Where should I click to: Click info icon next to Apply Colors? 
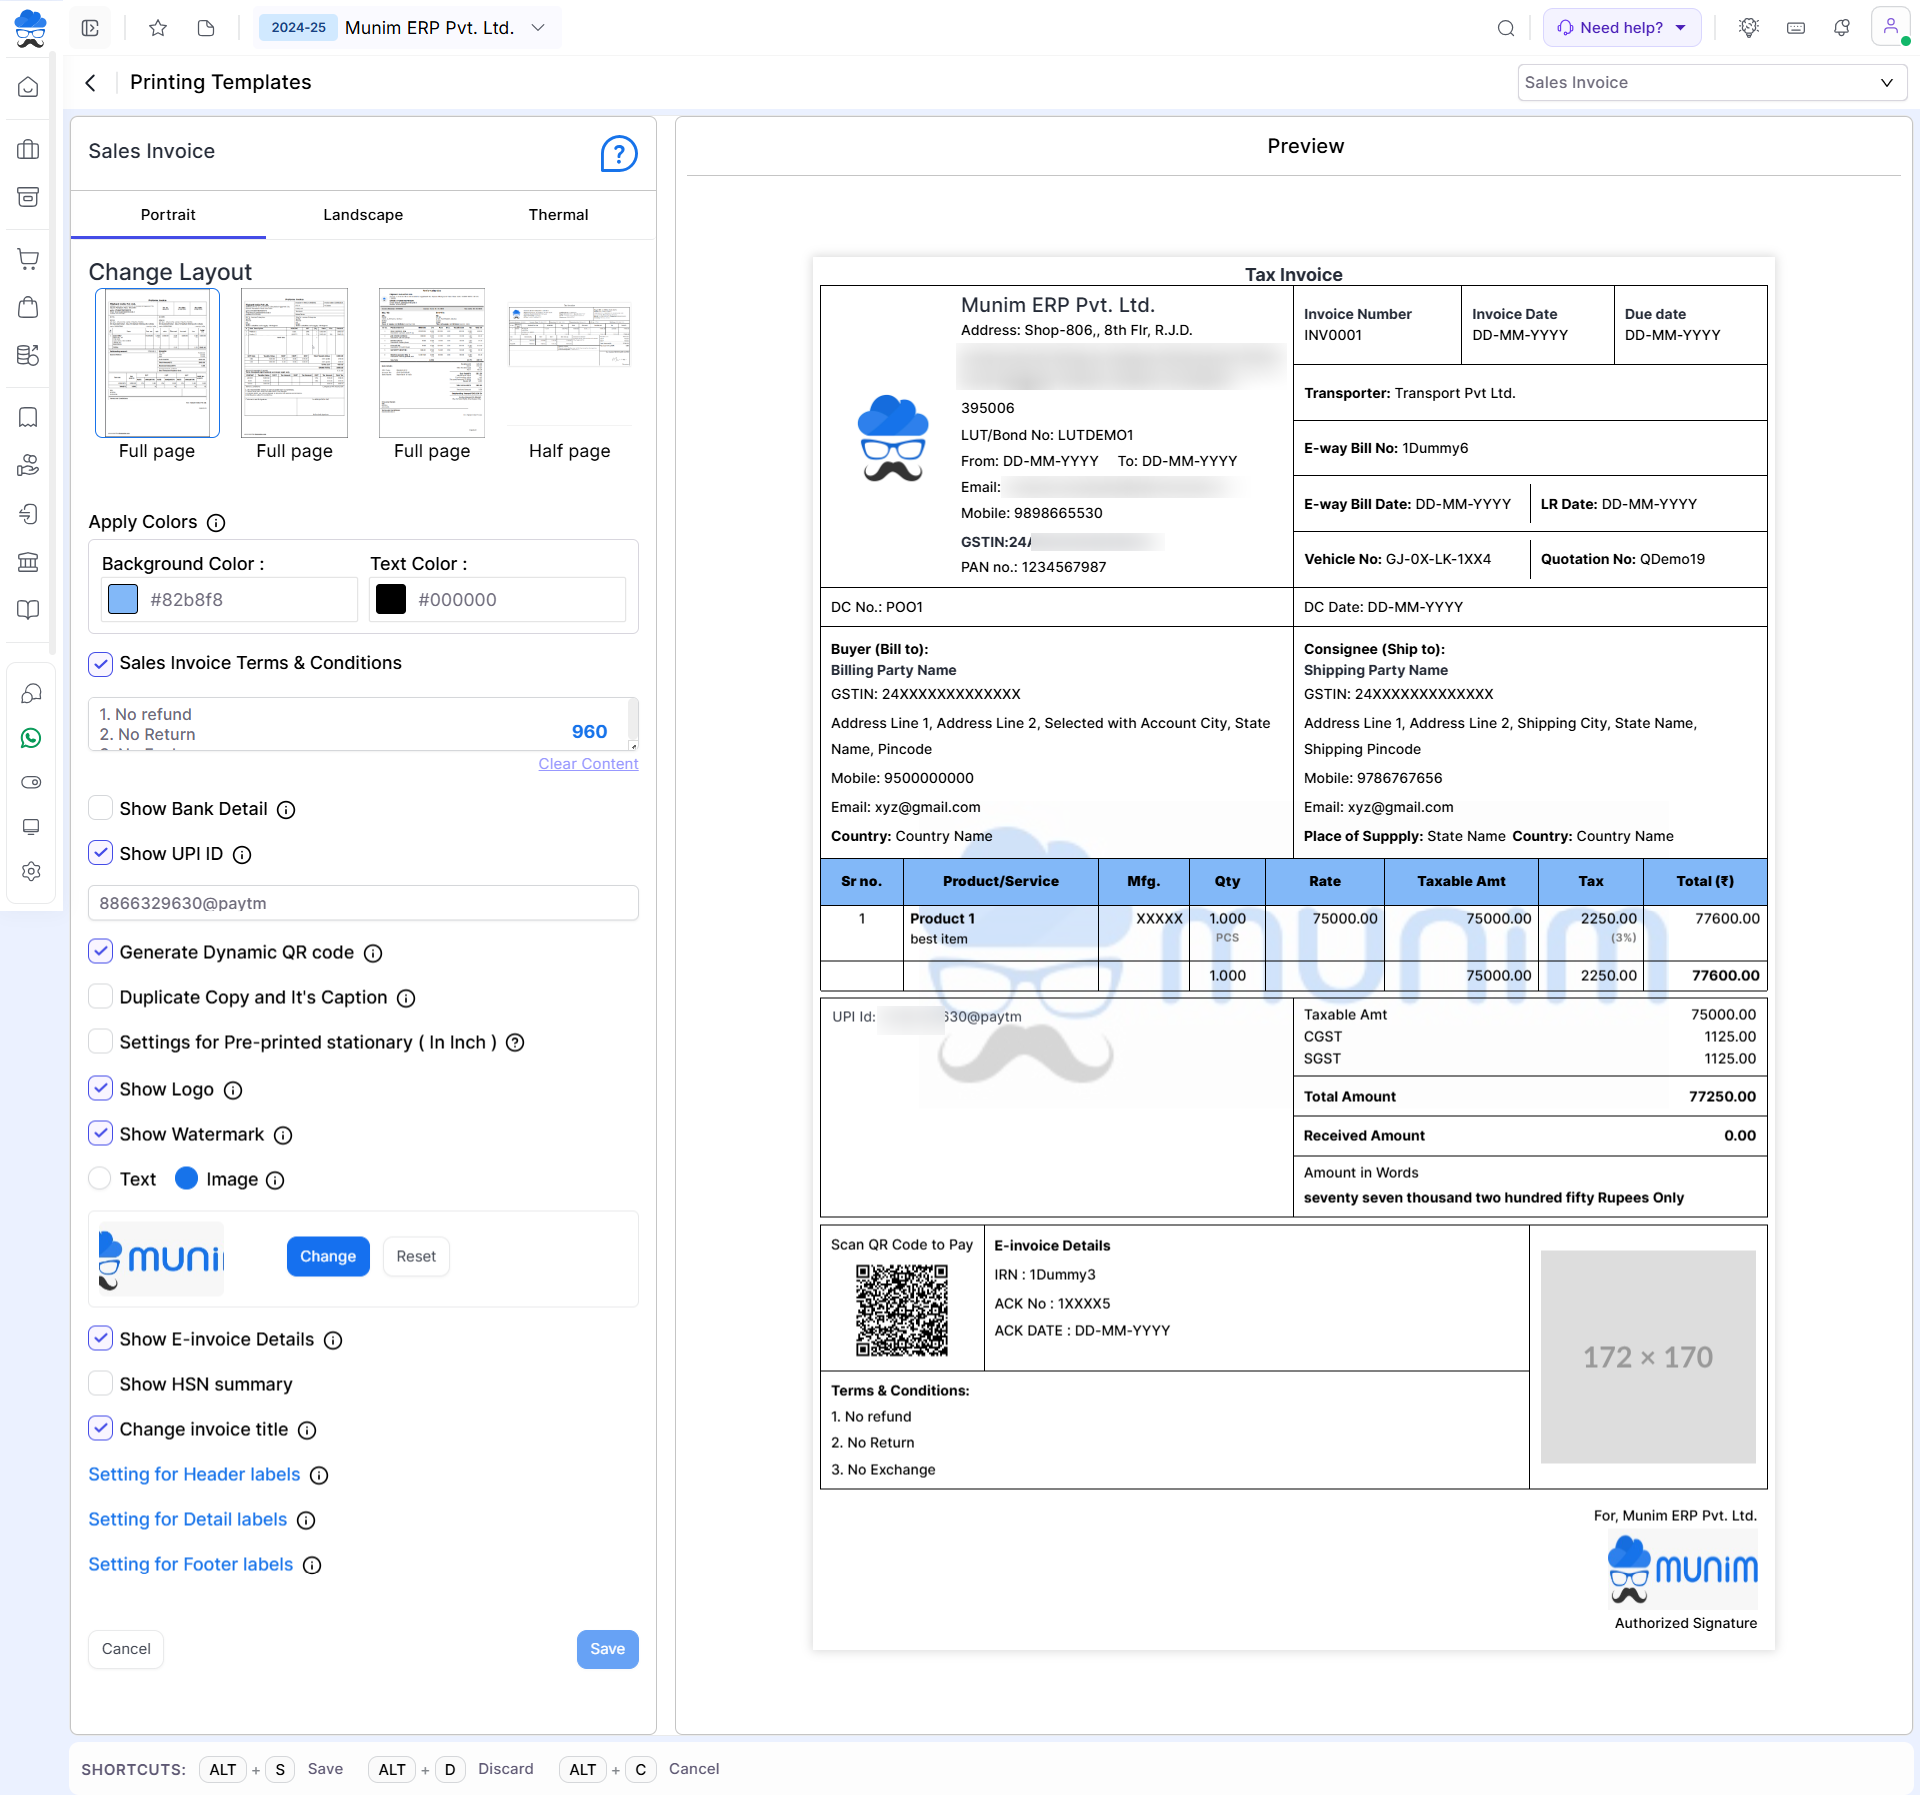click(216, 523)
